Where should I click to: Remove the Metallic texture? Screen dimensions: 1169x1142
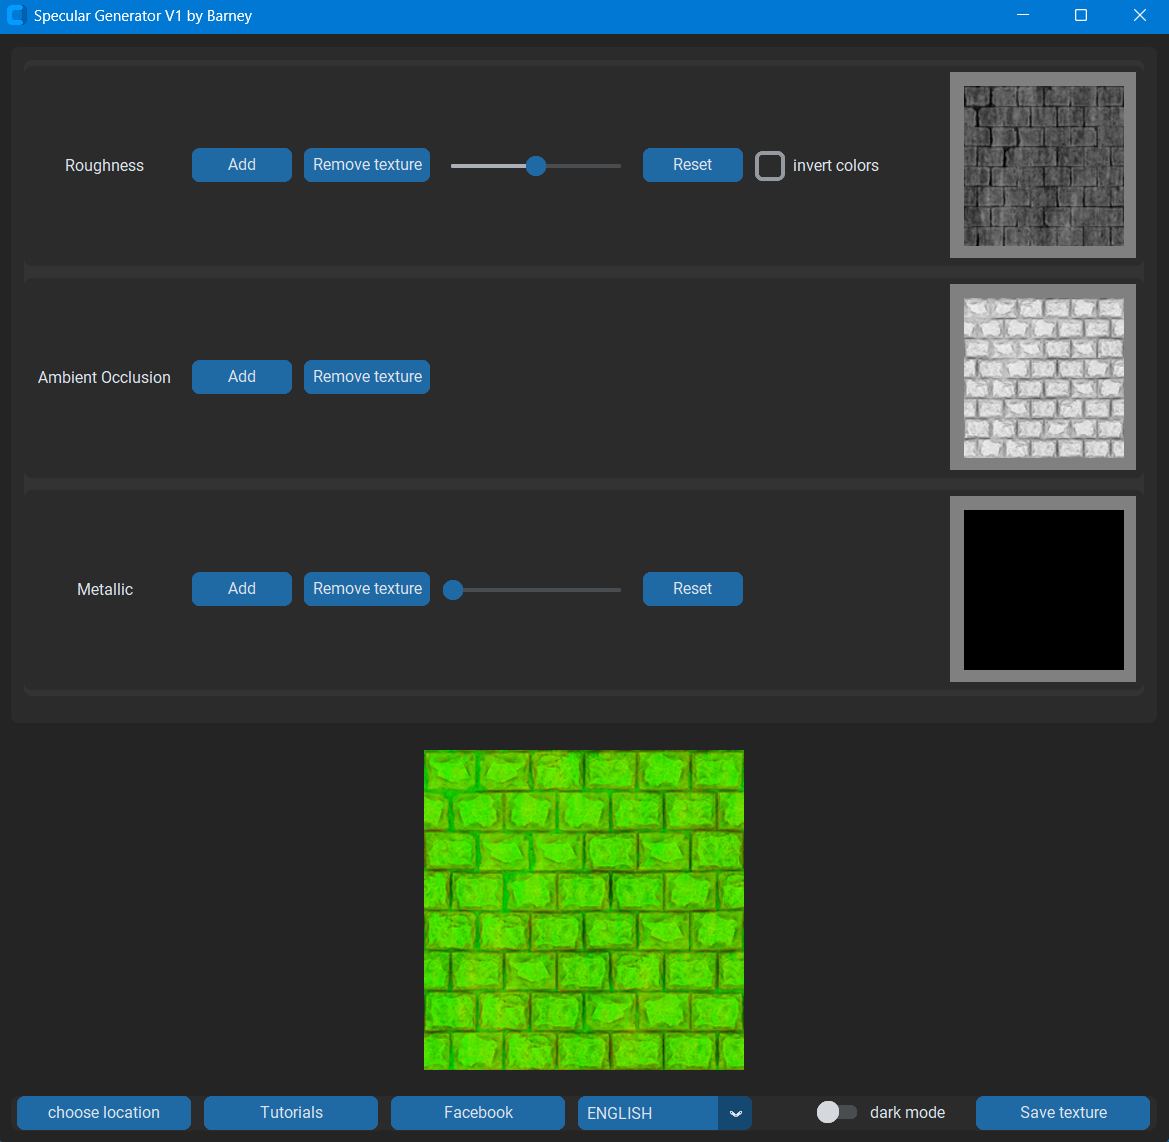[x=367, y=589]
